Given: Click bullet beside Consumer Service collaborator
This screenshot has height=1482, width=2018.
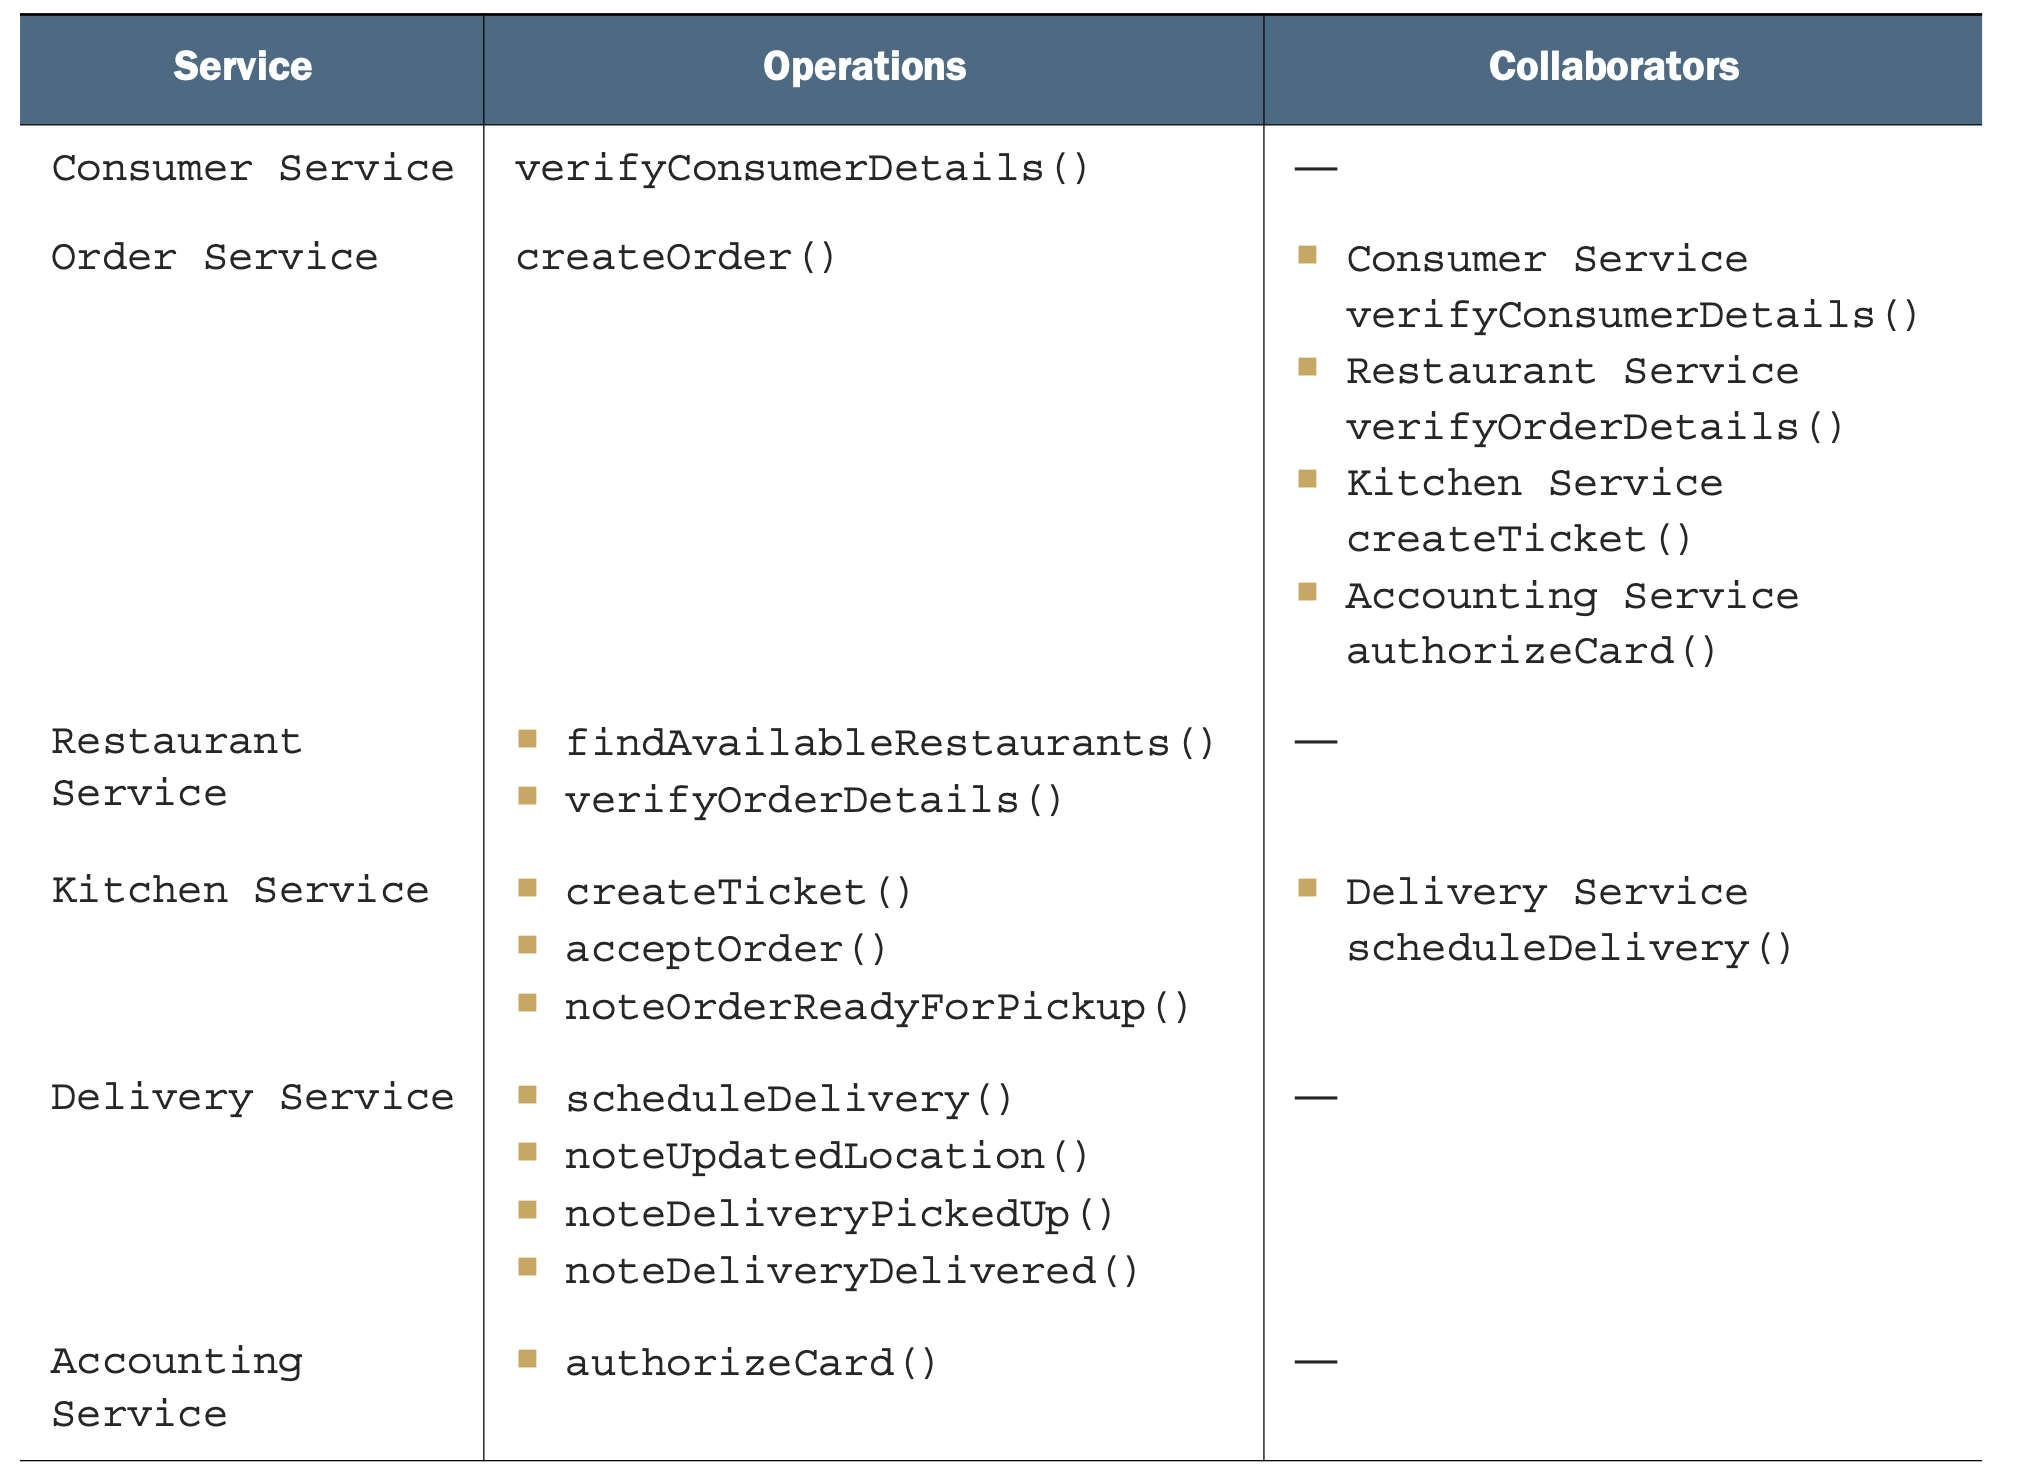Looking at the screenshot, I should coord(1307,255).
